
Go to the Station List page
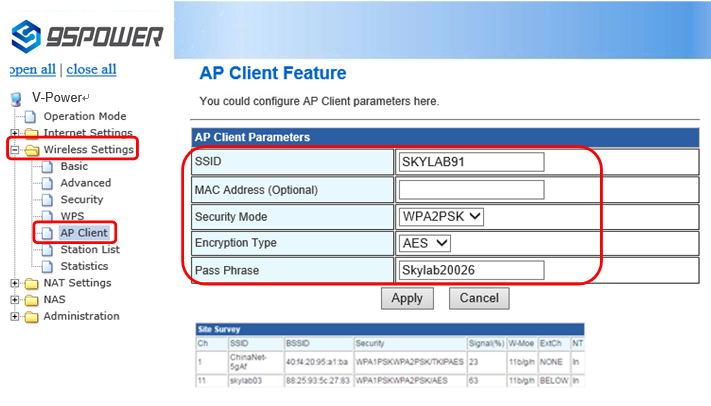(89, 250)
